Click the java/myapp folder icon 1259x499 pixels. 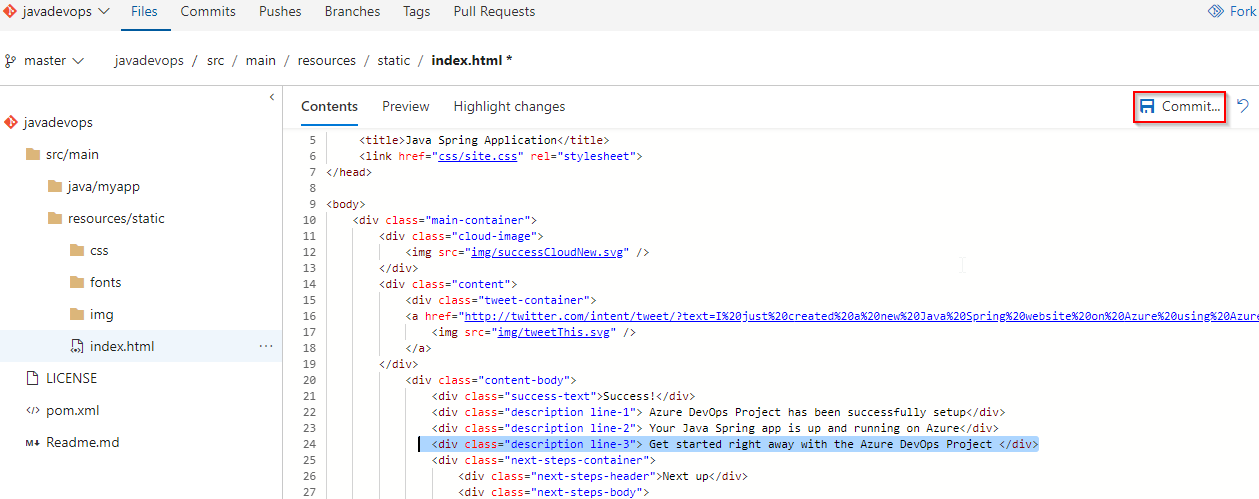click(55, 186)
